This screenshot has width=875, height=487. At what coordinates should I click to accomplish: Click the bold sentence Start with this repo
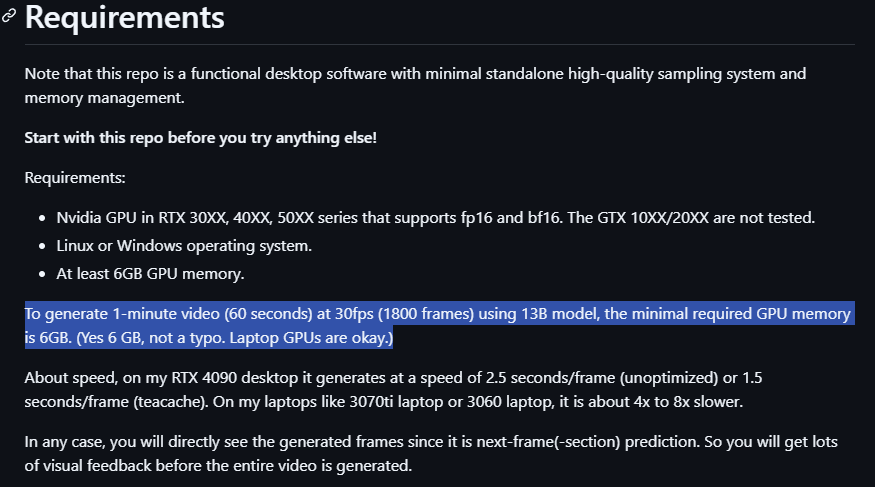(201, 138)
